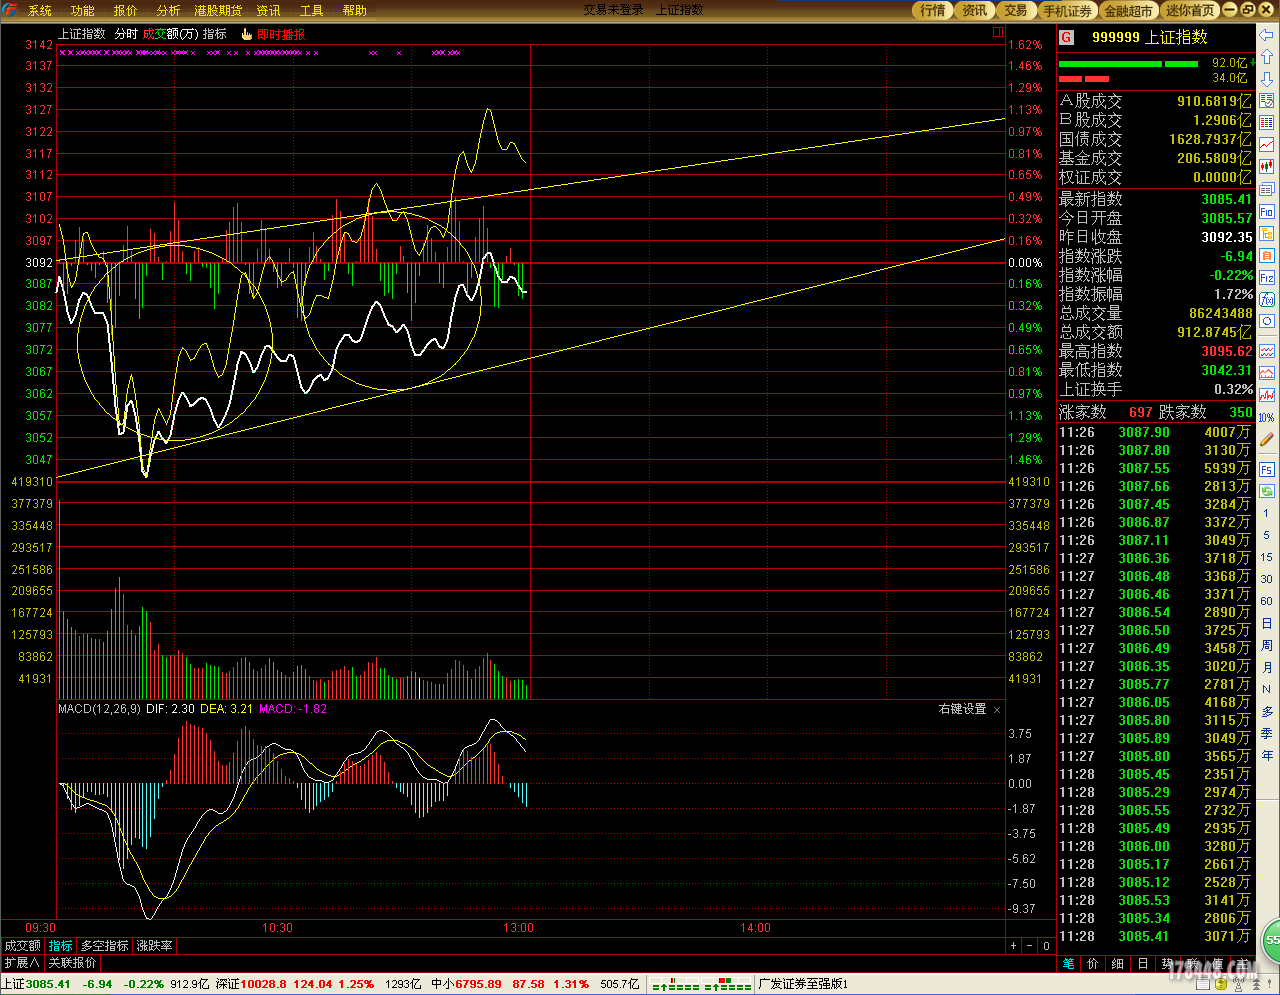The image size is (1280, 995).
Task: Click the down arrow next stock icon
Action: click(1266, 79)
